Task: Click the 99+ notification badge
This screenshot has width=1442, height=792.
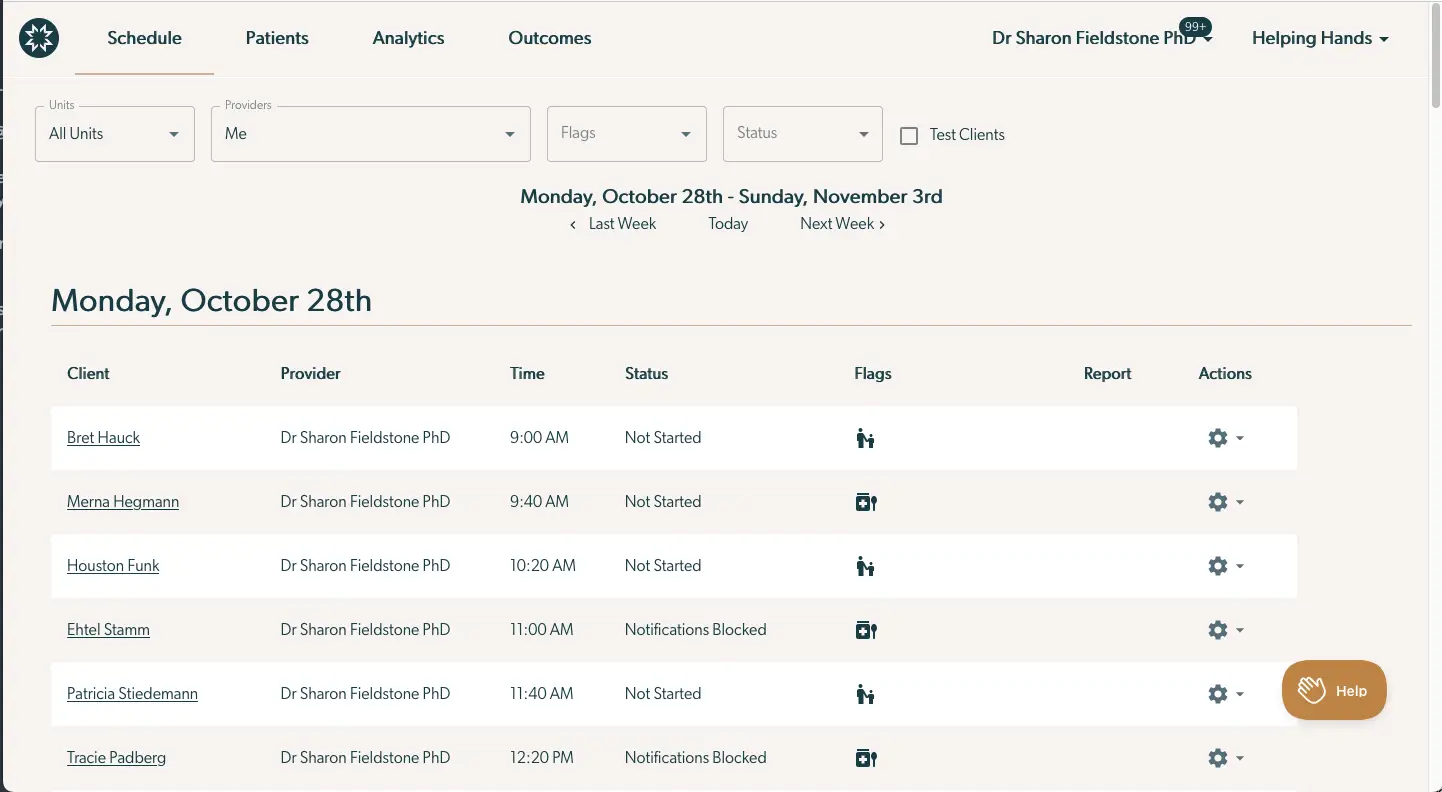Action: 1193,27
